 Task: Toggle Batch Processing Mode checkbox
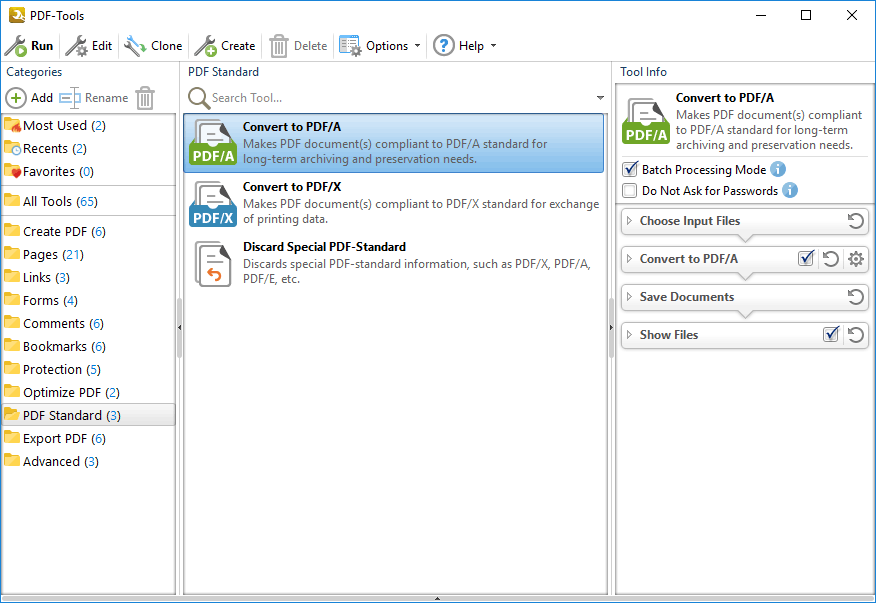tap(630, 169)
